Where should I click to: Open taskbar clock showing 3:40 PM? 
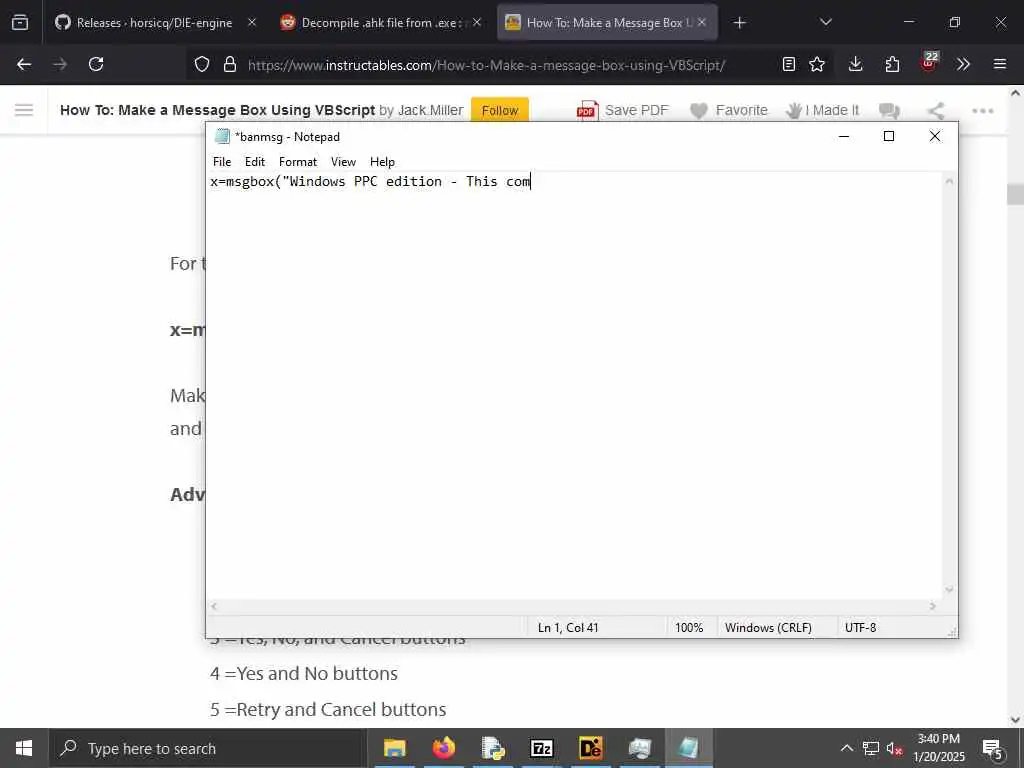tap(938, 748)
